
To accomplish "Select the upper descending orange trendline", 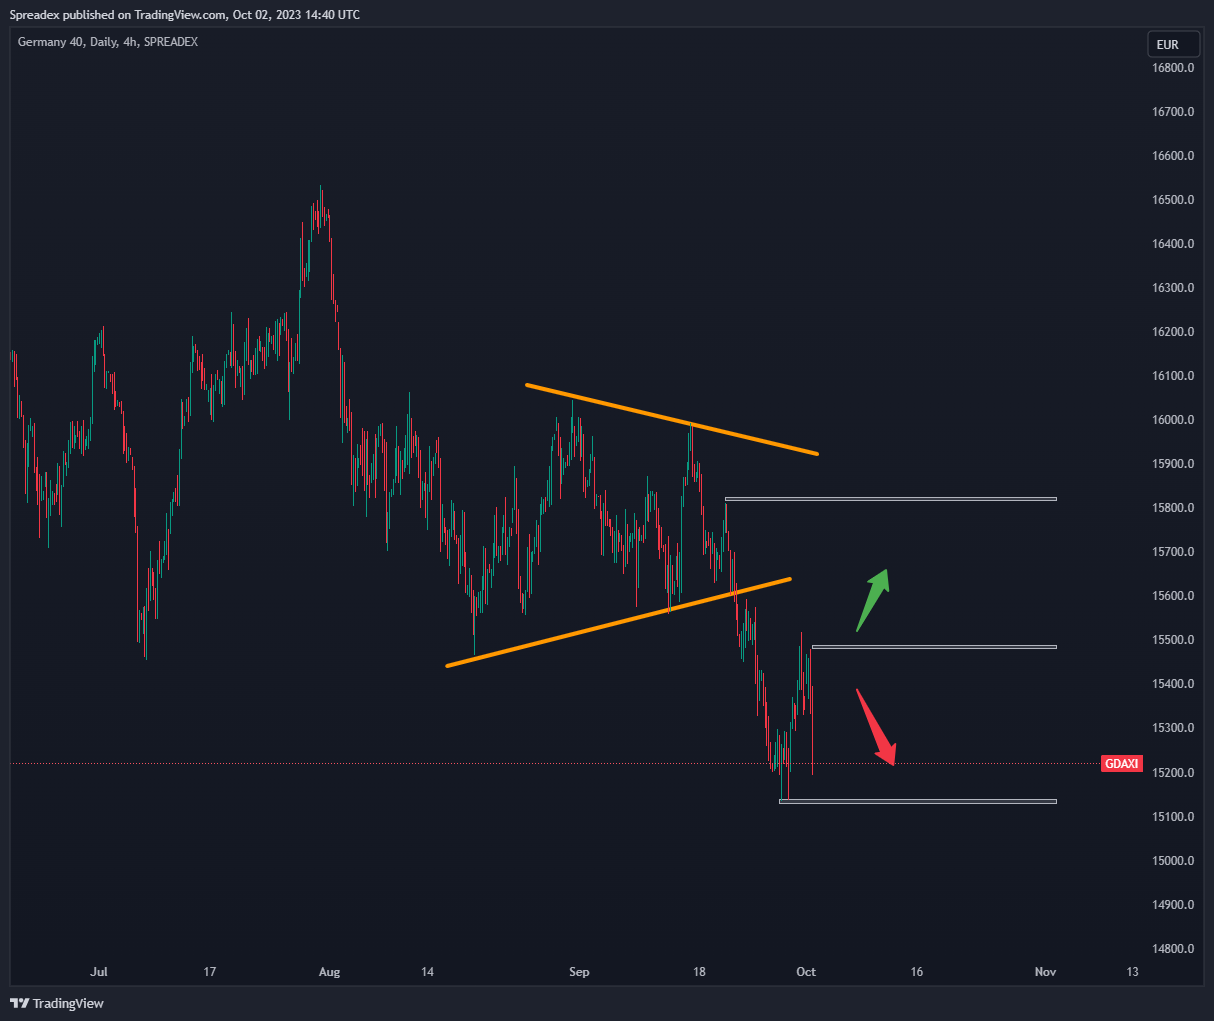I will tap(672, 419).
